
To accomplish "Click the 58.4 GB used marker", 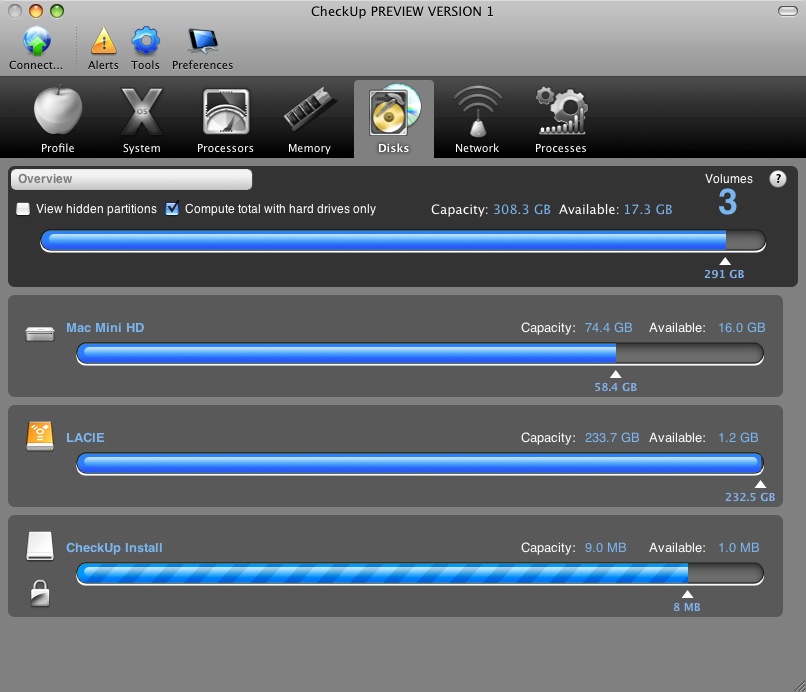I will pos(615,382).
